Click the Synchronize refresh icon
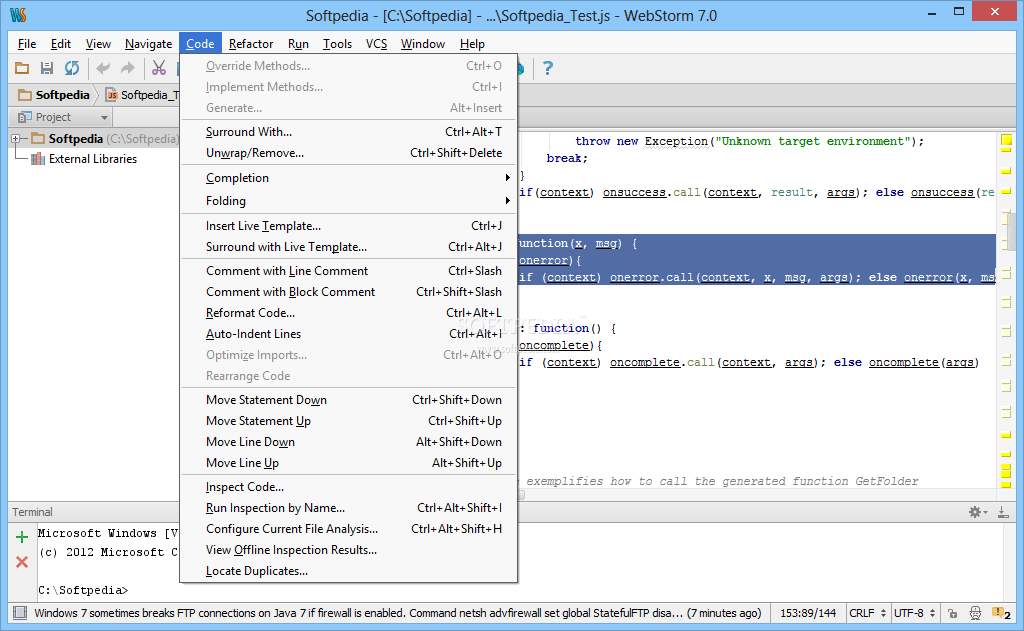1024x631 pixels. (72, 68)
